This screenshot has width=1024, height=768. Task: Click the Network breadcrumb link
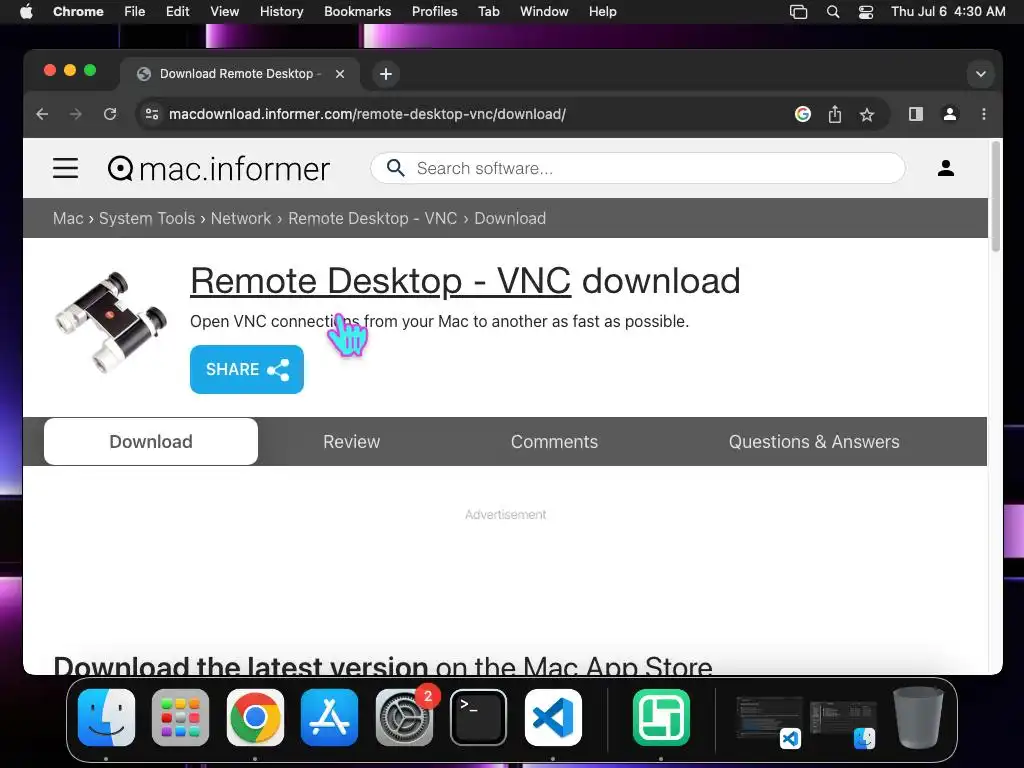tap(241, 218)
